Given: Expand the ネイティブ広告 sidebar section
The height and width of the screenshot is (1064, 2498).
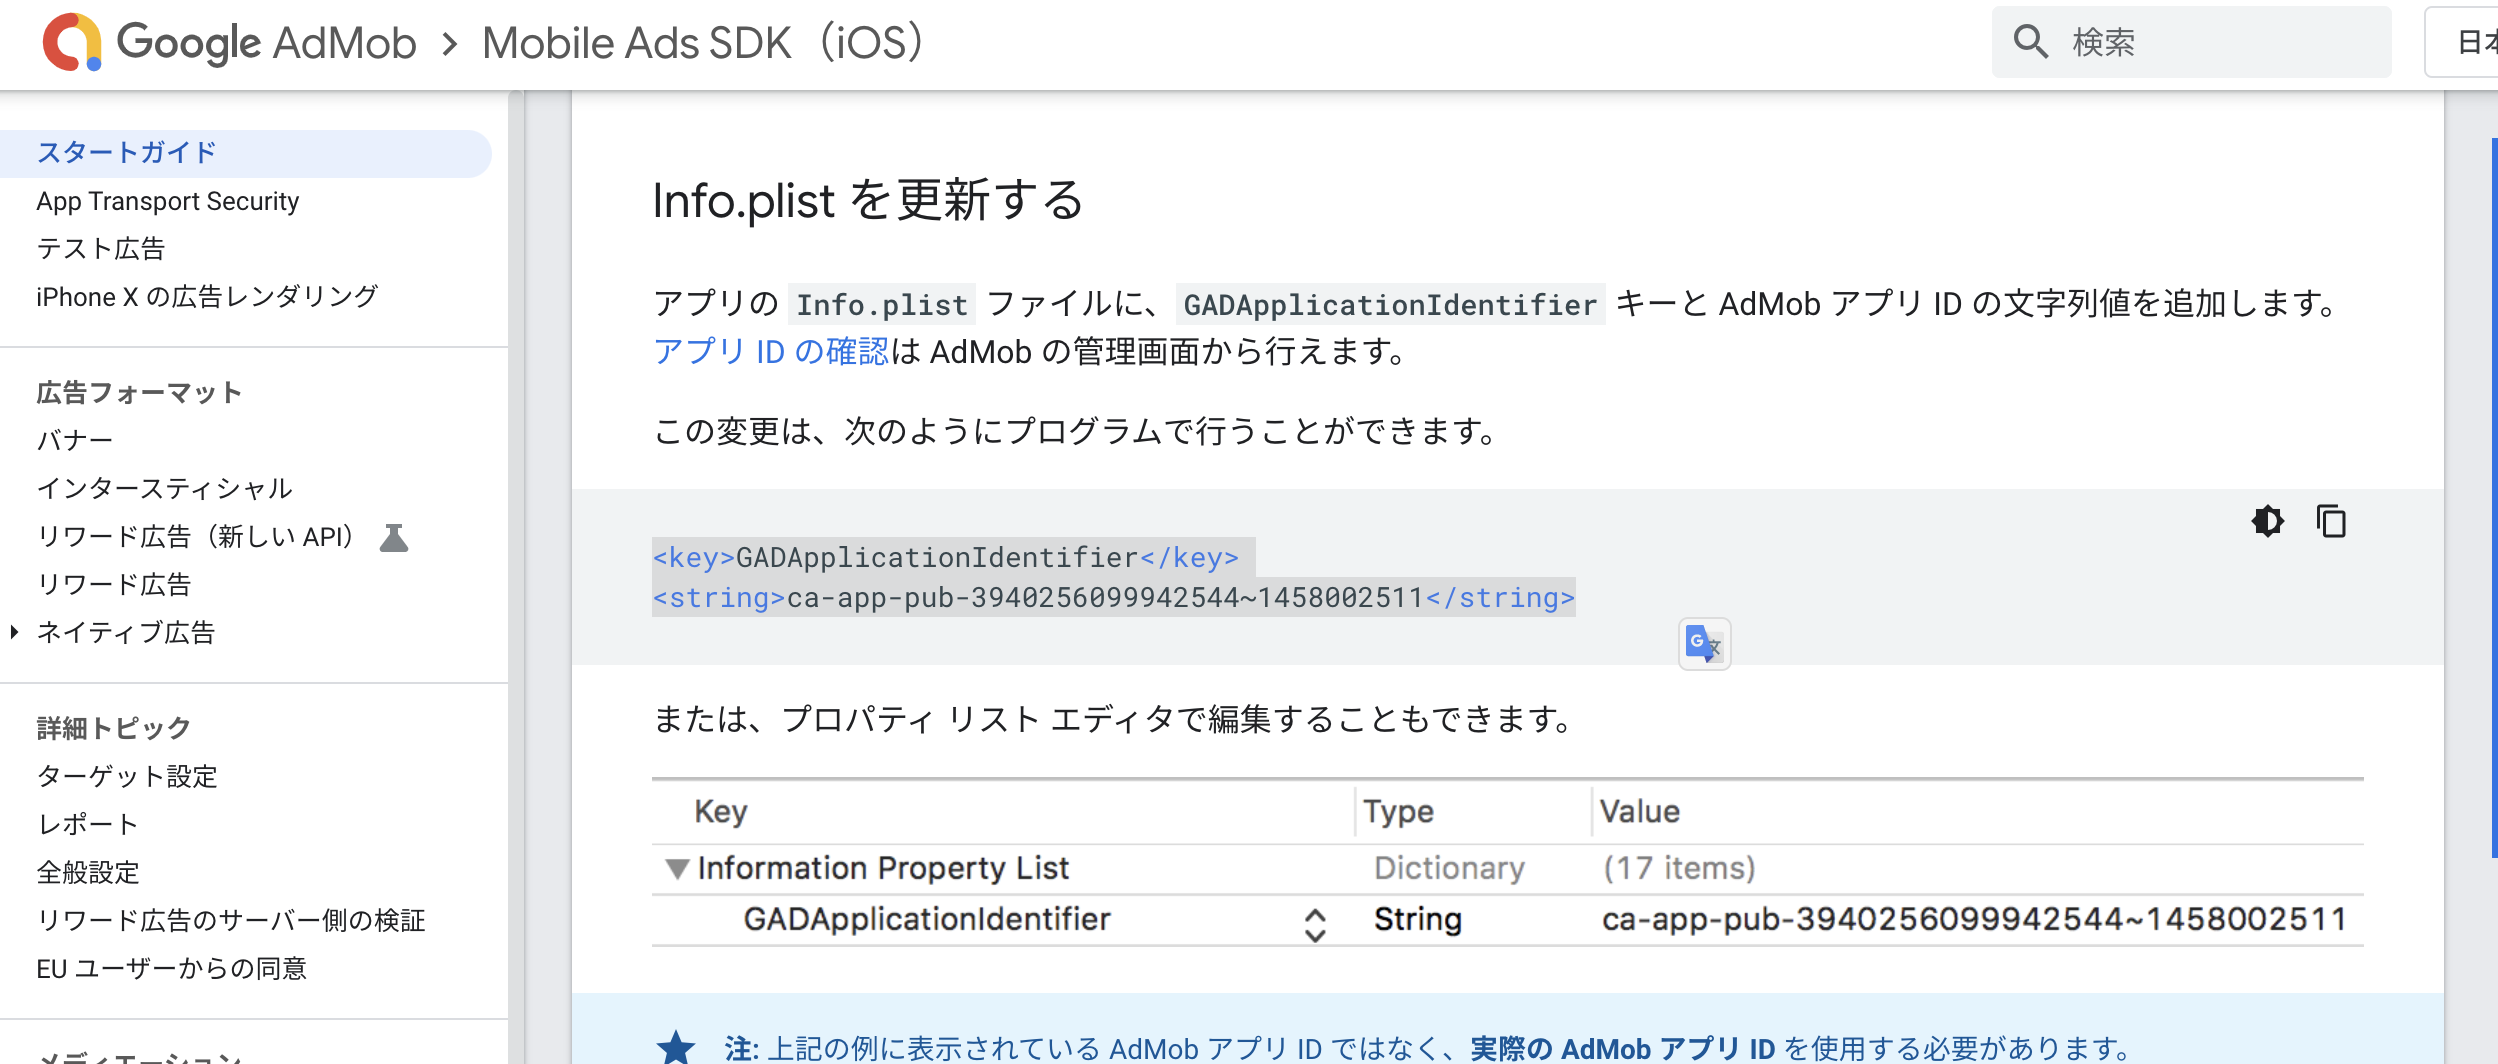Looking at the screenshot, I should click(14, 632).
